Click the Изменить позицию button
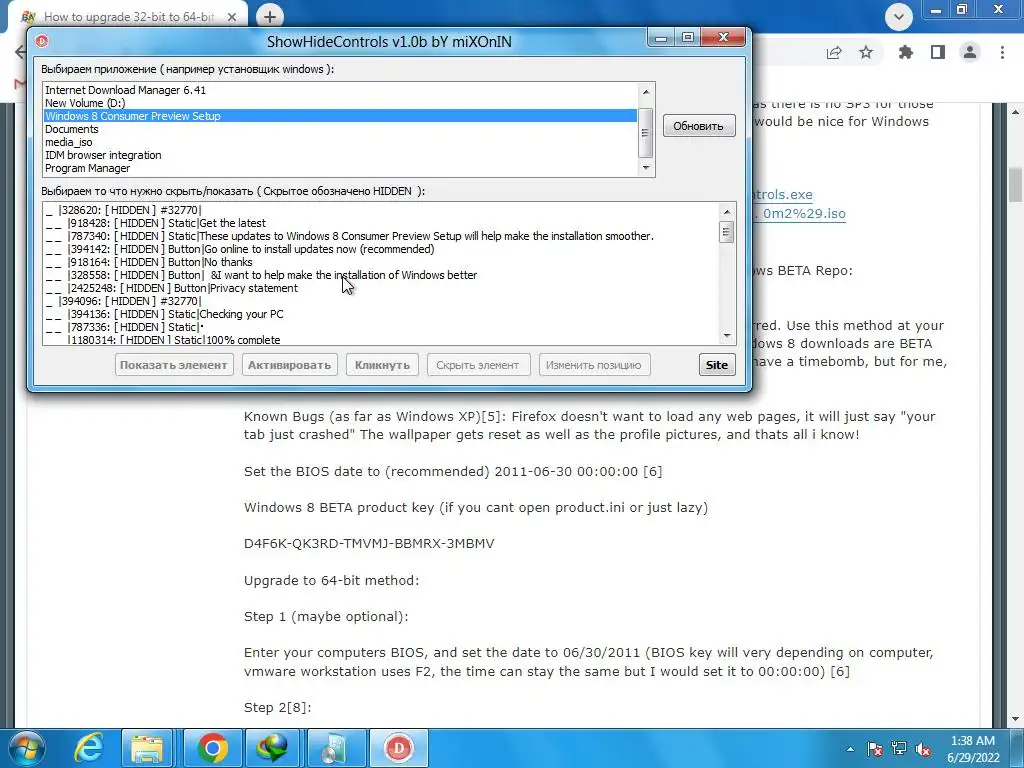 click(594, 365)
